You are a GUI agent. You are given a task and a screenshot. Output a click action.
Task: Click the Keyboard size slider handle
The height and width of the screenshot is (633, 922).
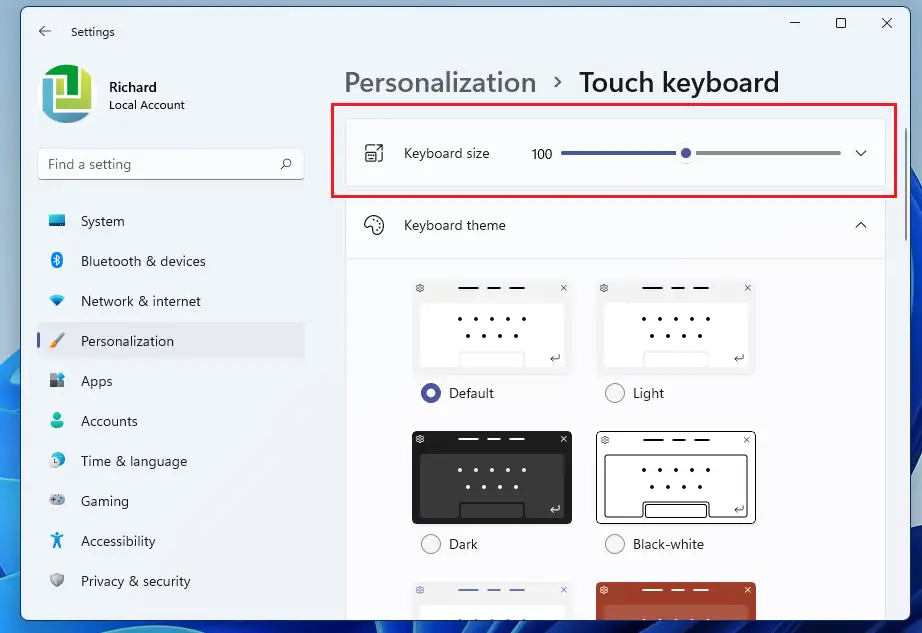pos(686,153)
